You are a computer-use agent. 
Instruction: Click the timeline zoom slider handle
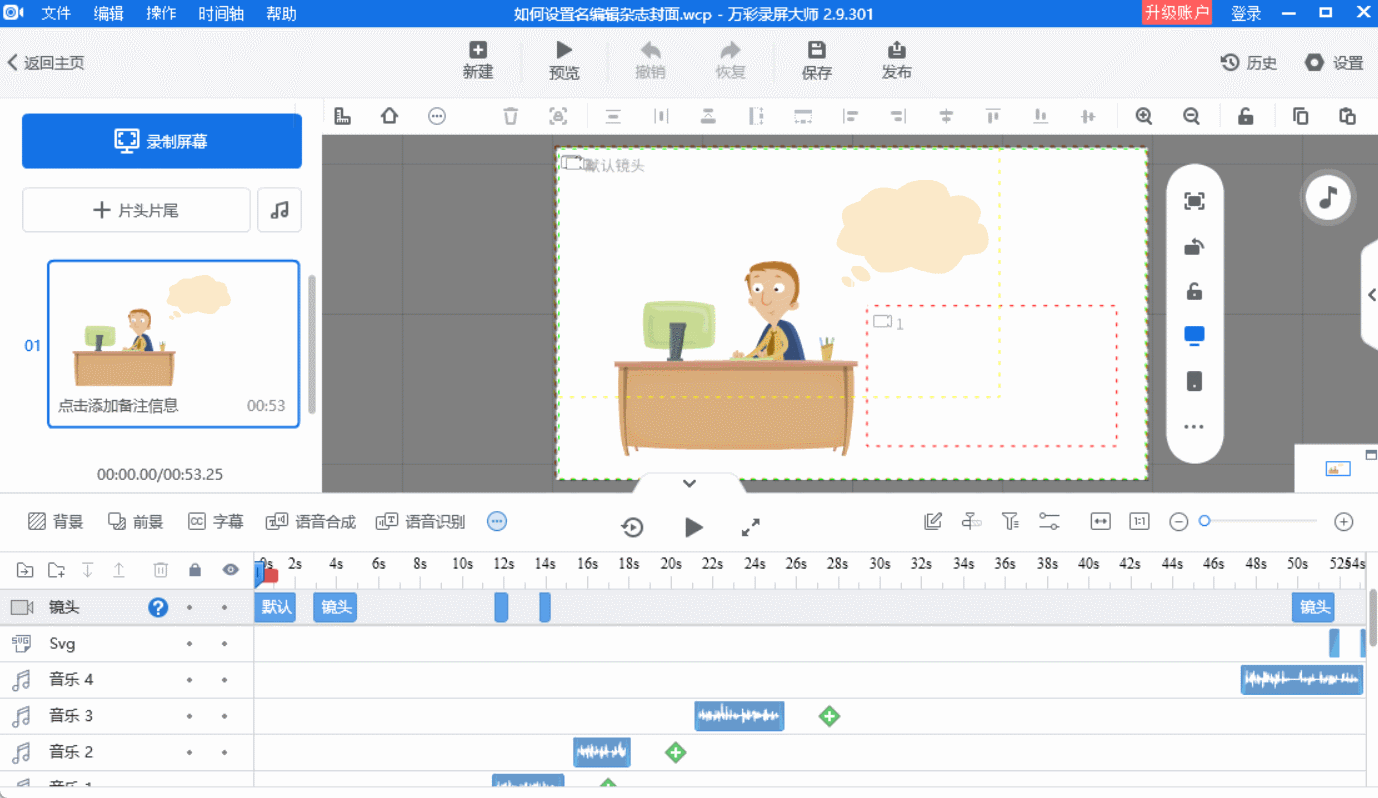[1205, 521]
